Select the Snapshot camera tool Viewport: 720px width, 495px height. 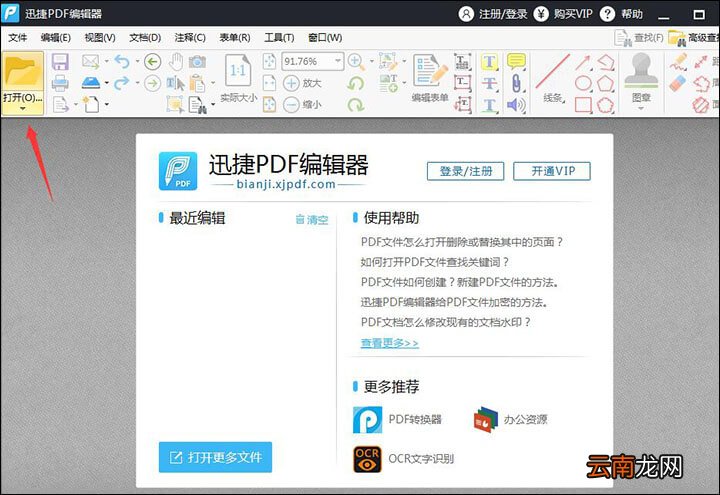pyautogui.click(x=197, y=61)
